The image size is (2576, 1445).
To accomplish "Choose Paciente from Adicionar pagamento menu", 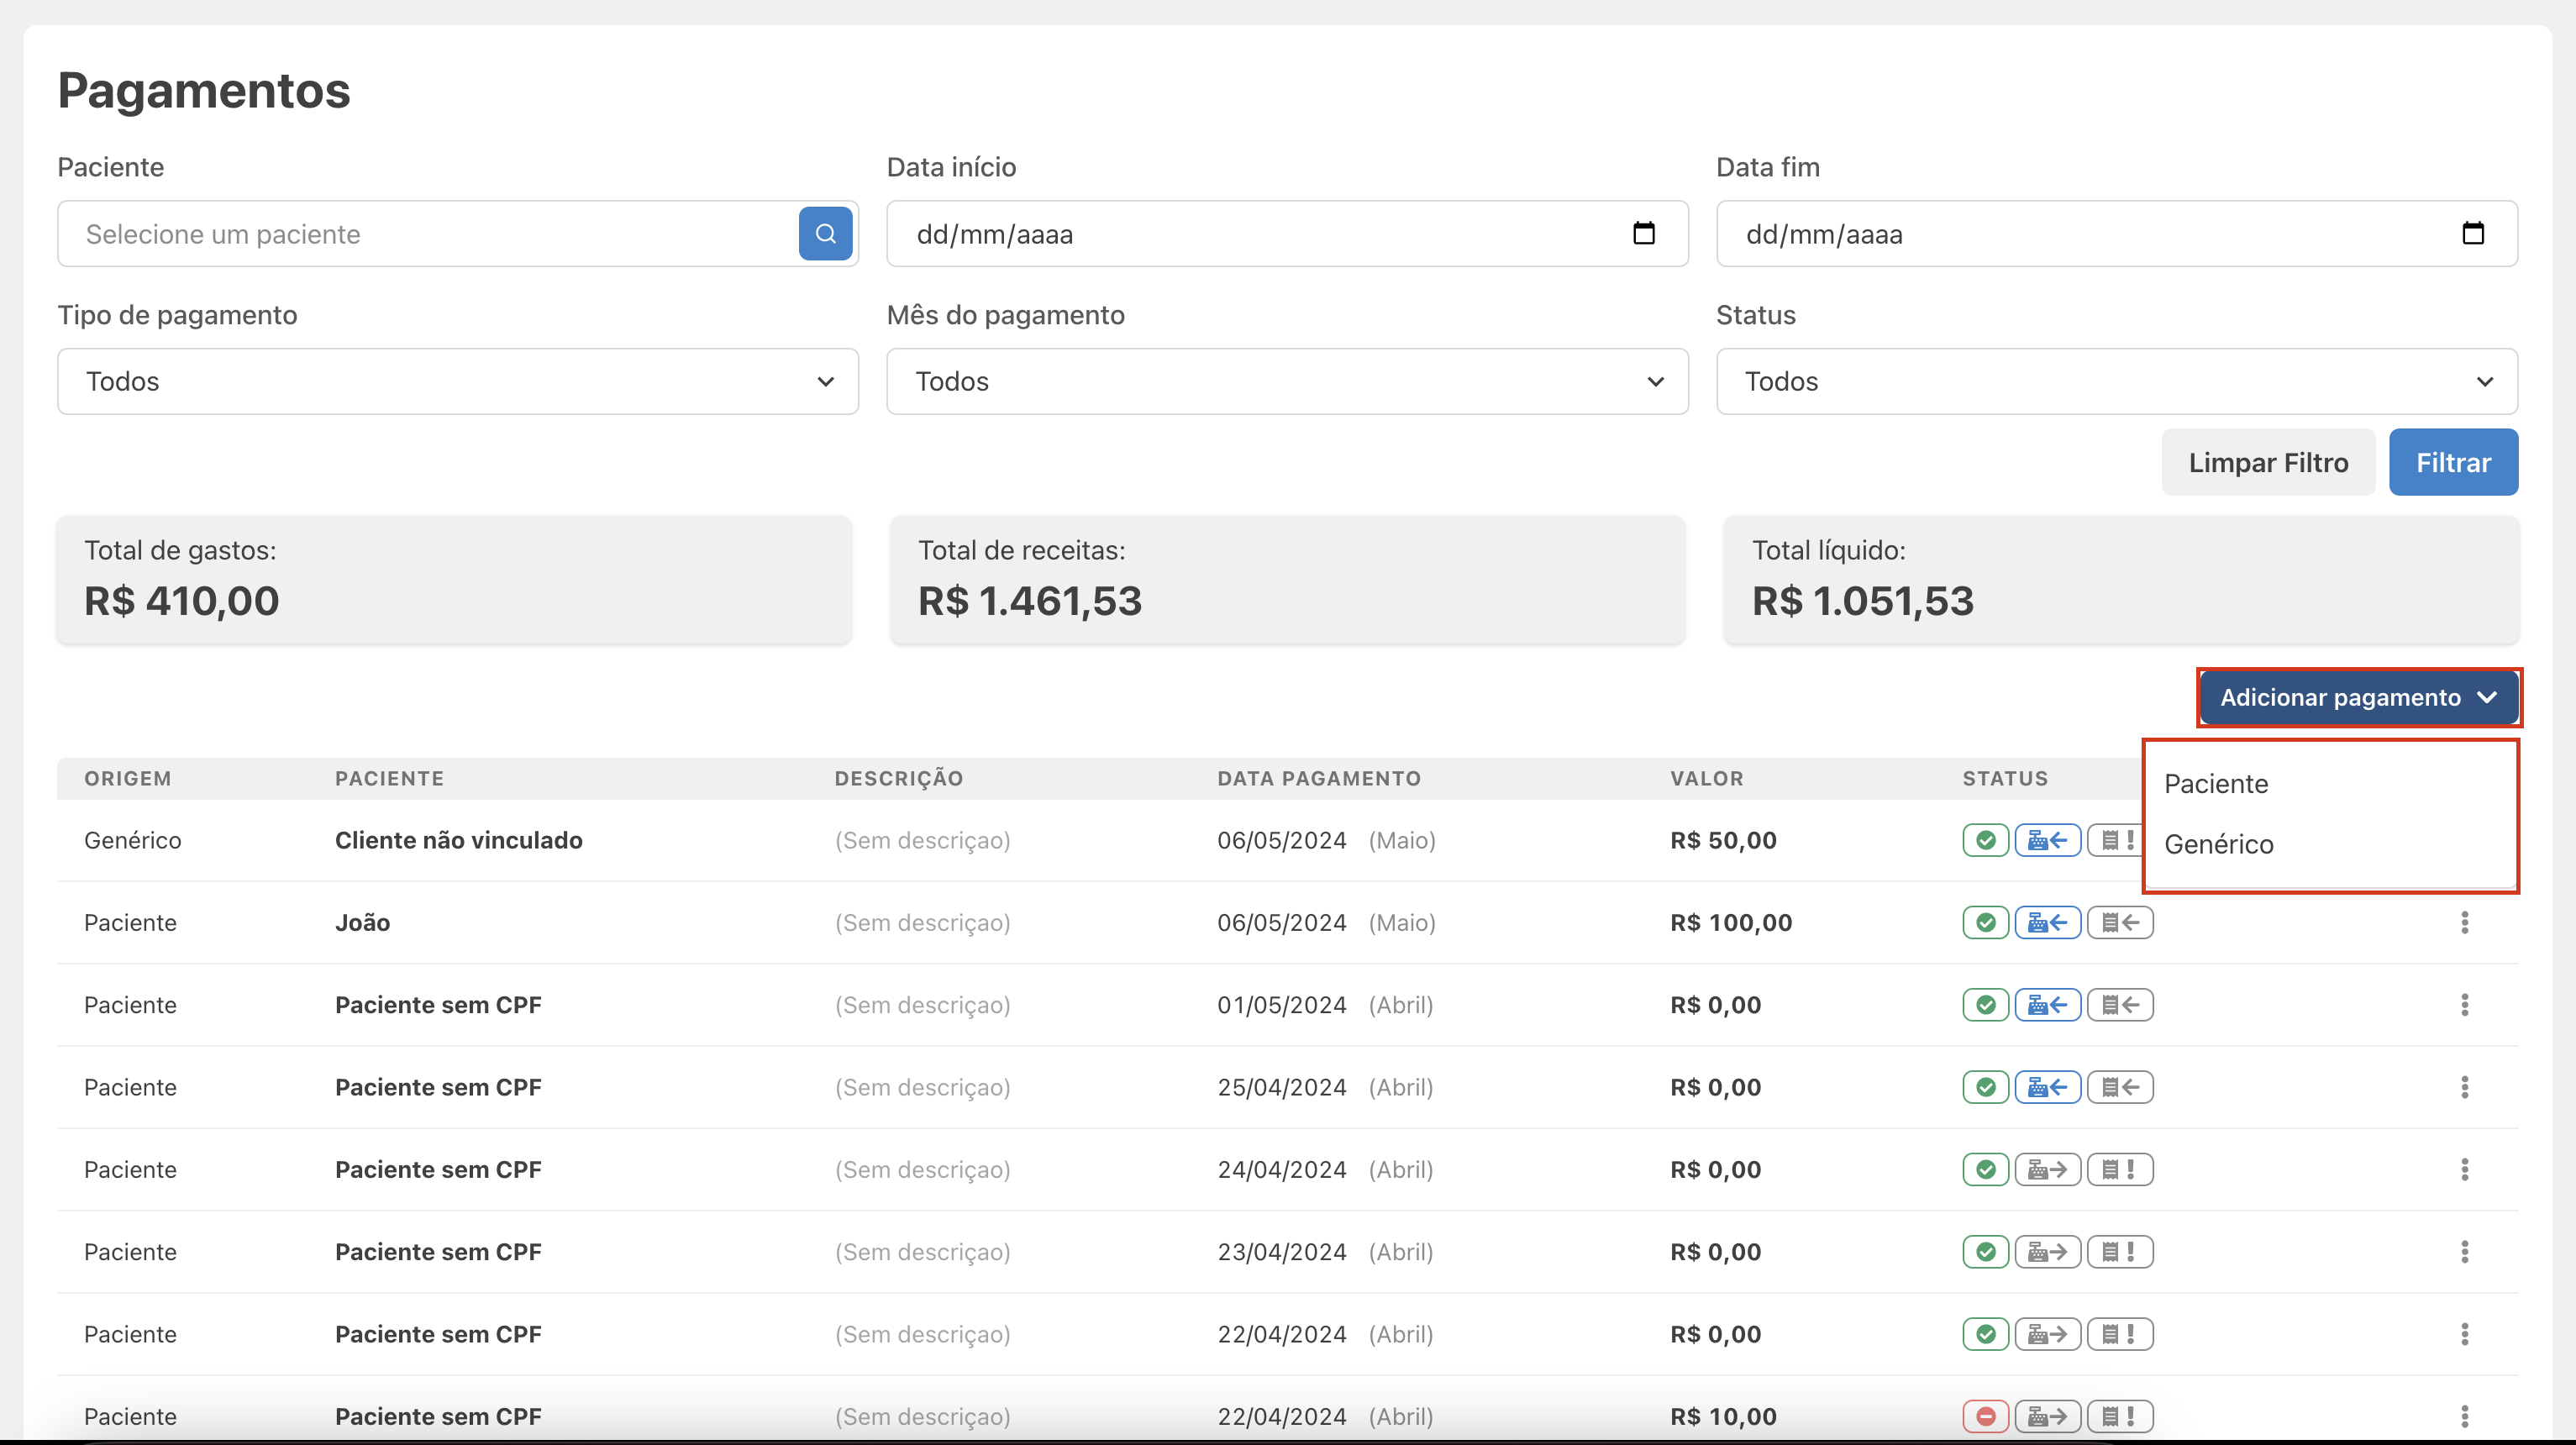I will [2216, 784].
